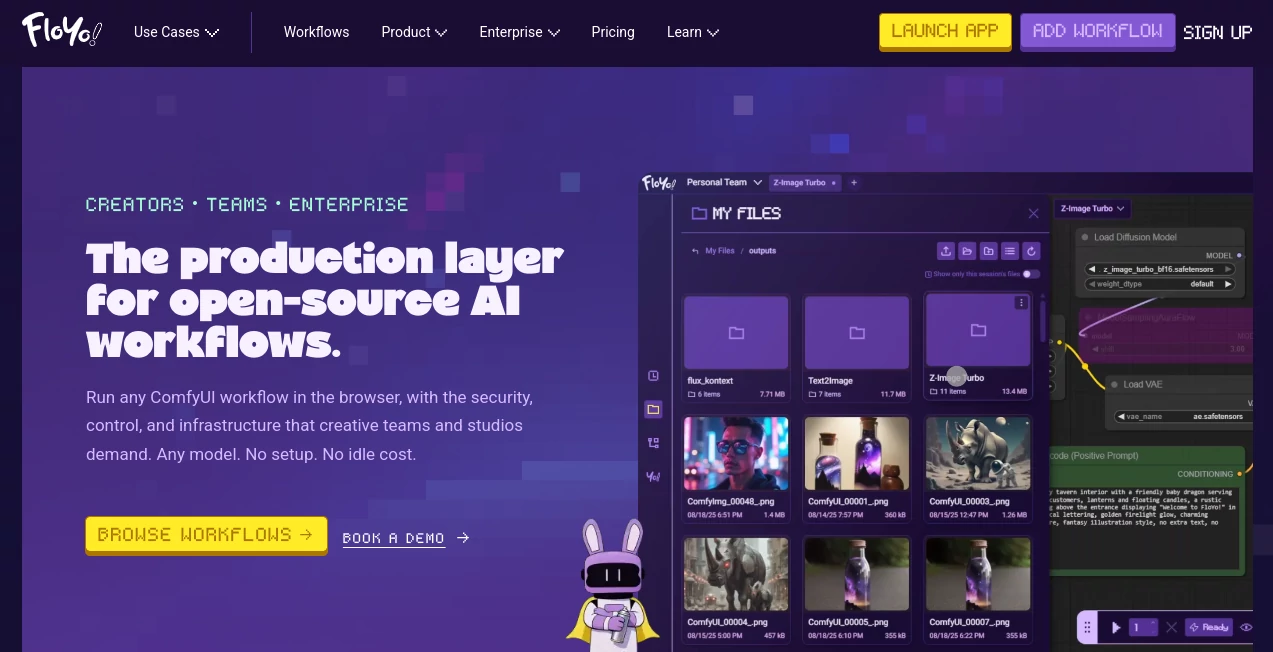Toggle the eye visibility icon in run toolbar
The image size is (1273, 652).
1246,628
